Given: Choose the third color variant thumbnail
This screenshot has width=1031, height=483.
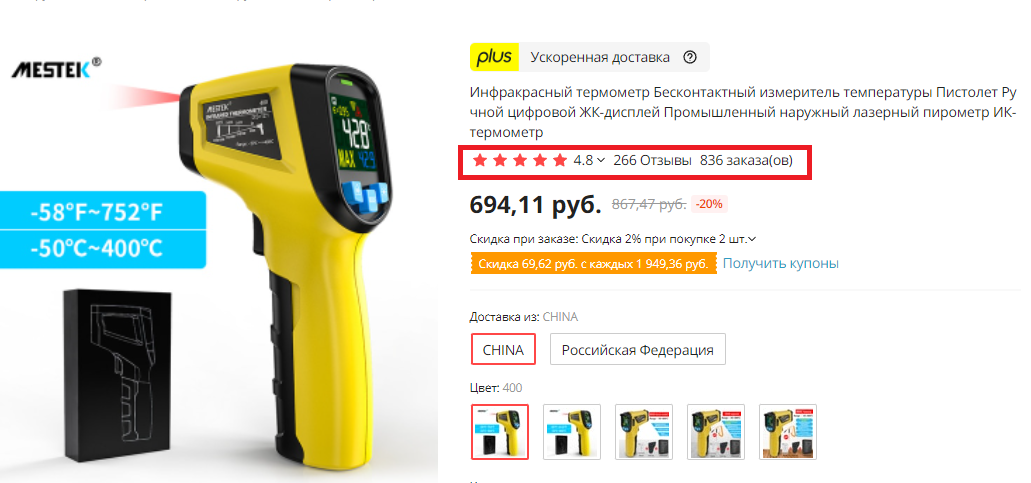Looking at the screenshot, I should (x=644, y=432).
